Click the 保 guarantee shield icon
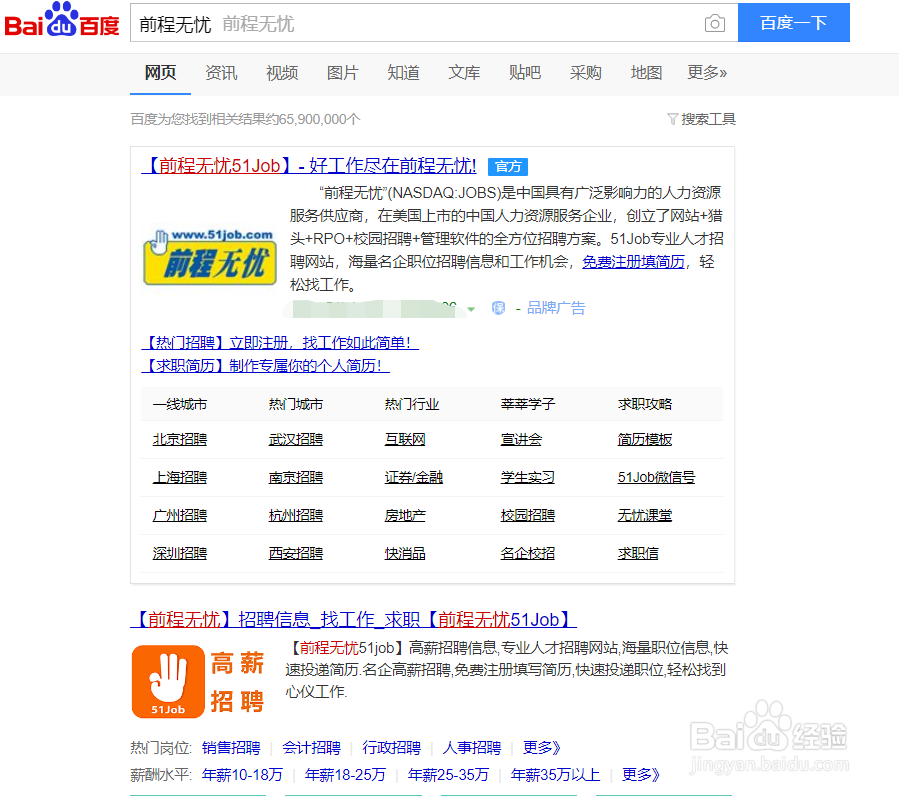 coord(498,308)
